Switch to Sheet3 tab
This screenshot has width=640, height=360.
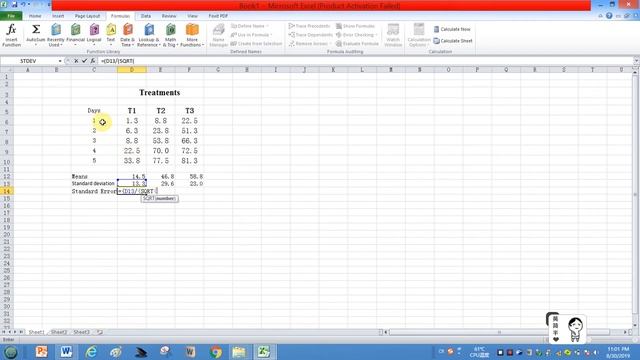click(x=81, y=332)
